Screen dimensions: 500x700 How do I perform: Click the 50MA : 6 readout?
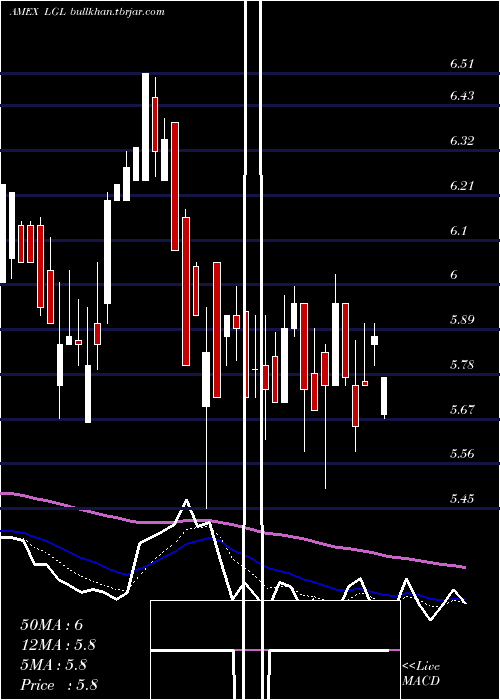(52, 625)
